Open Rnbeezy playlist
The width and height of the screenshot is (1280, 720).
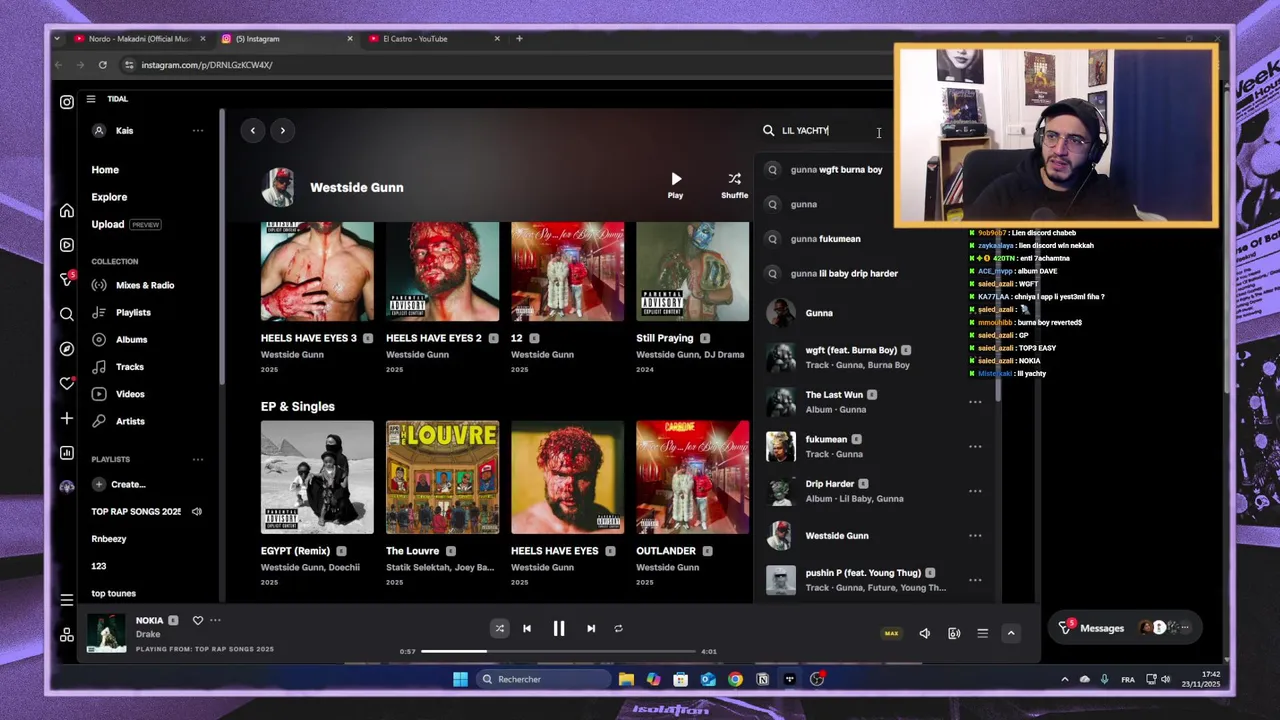point(109,539)
